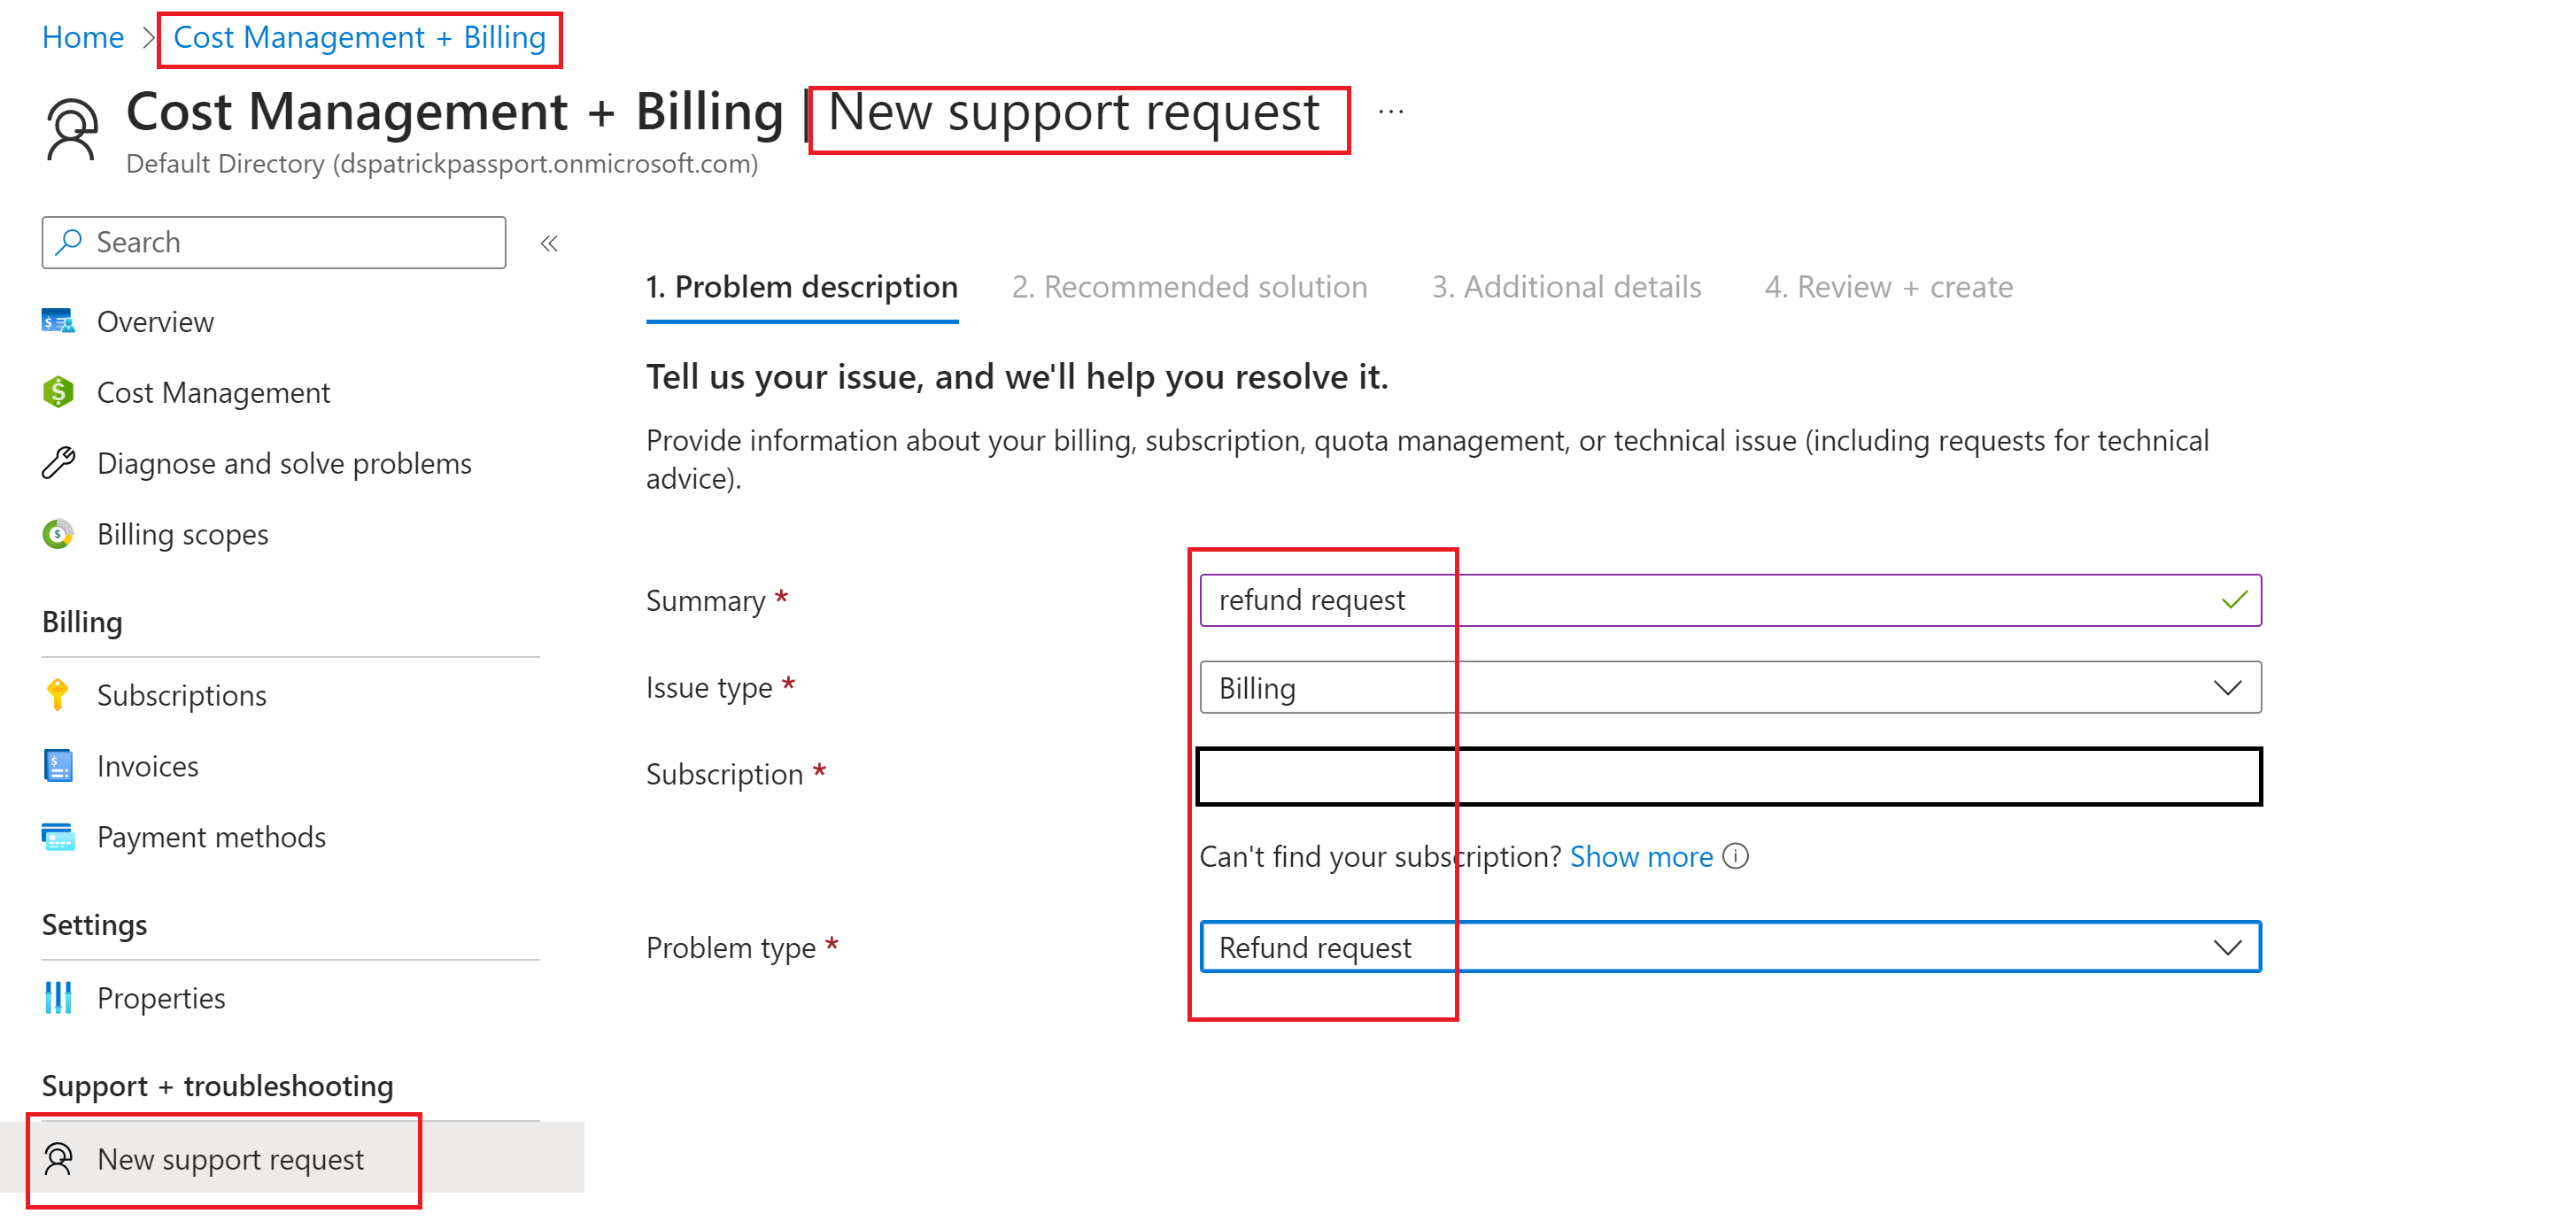Open Invoices in the sidebar
Viewport: 2576px width, 1229px height.
point(147,765)
